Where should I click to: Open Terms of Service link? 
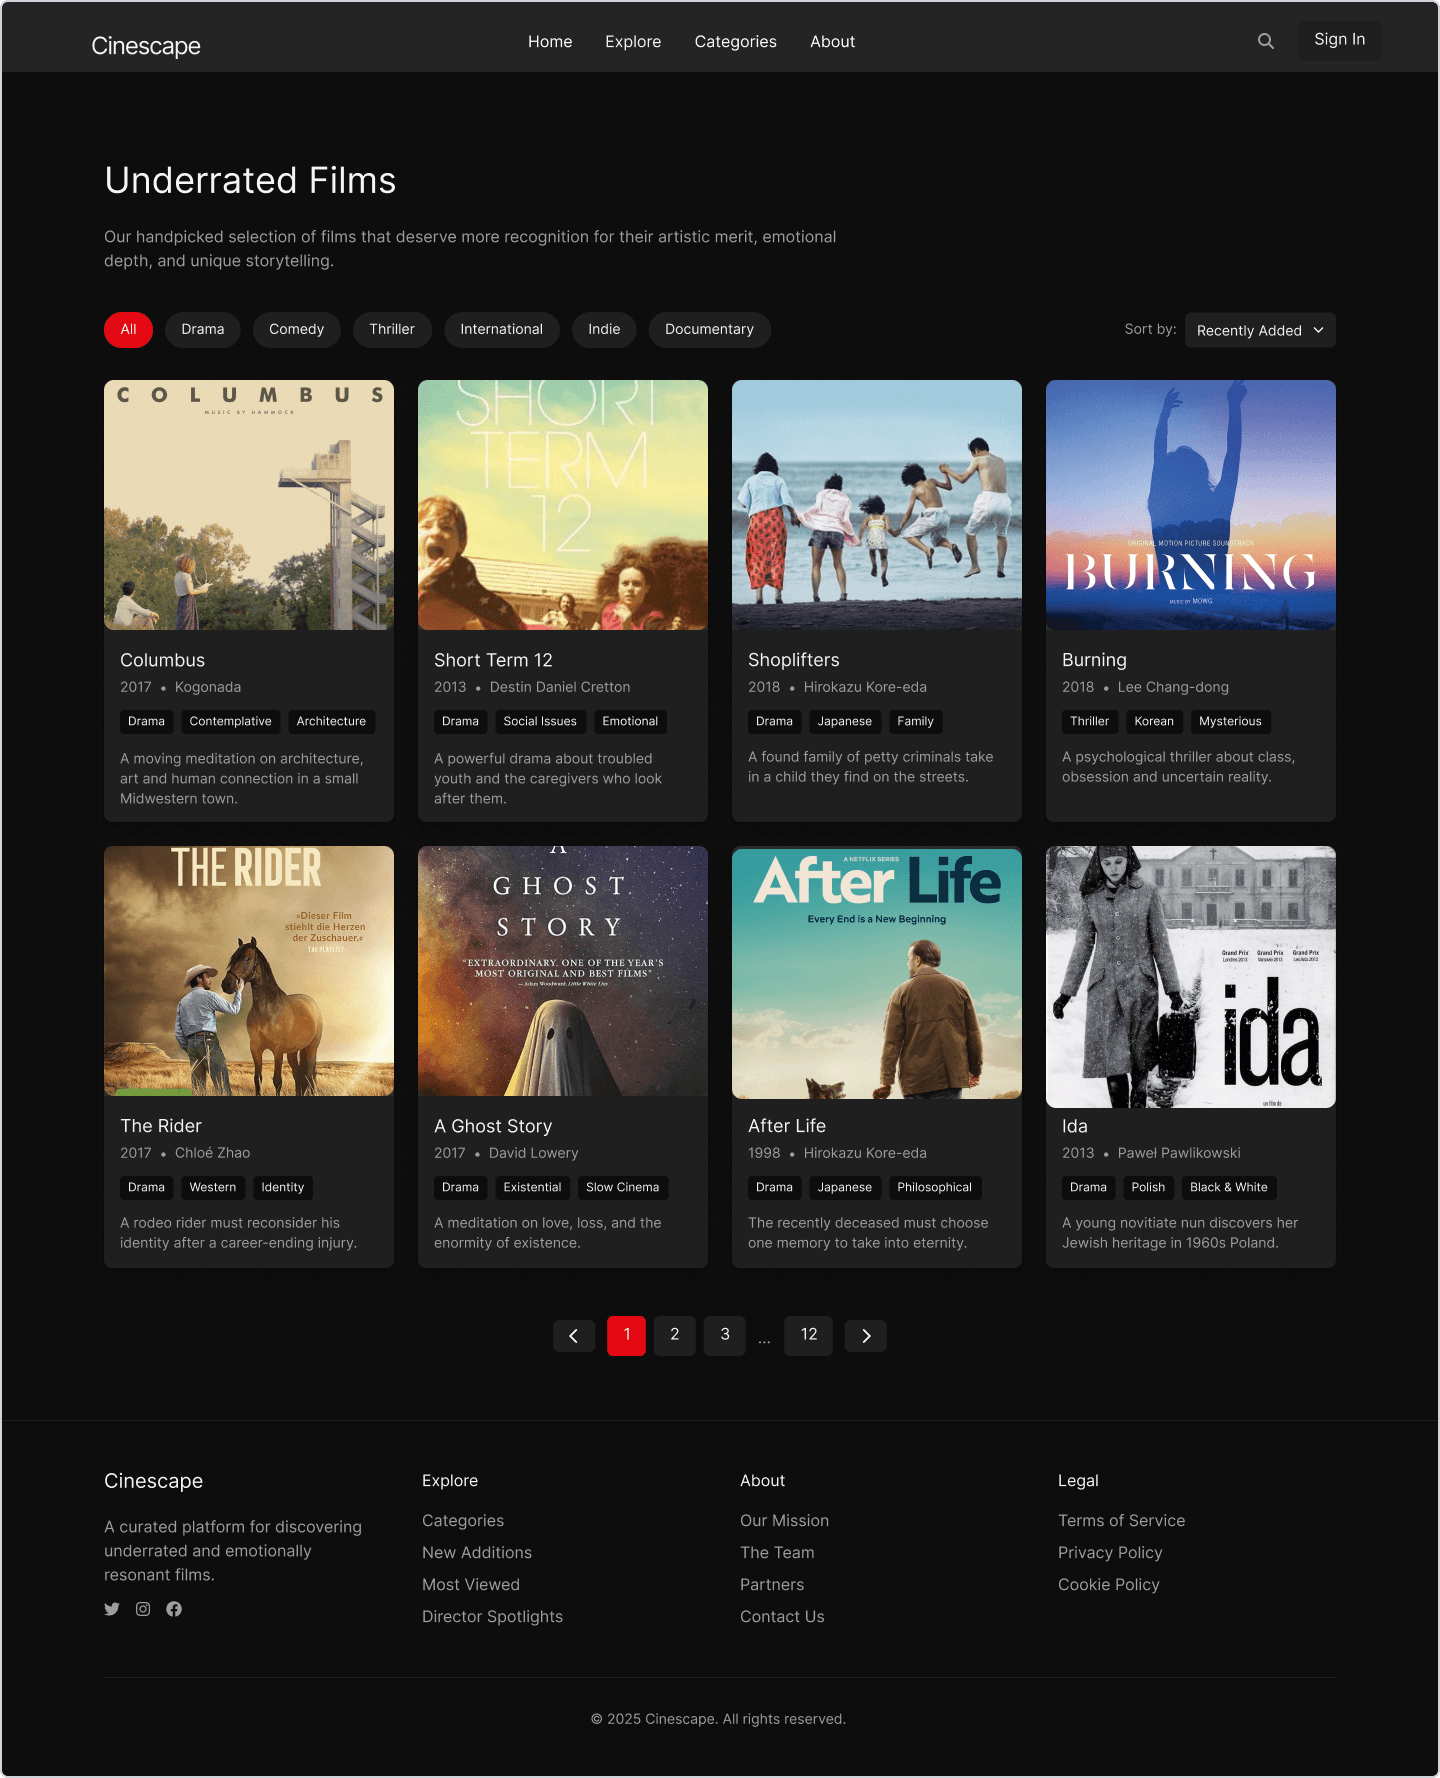1122,1521
